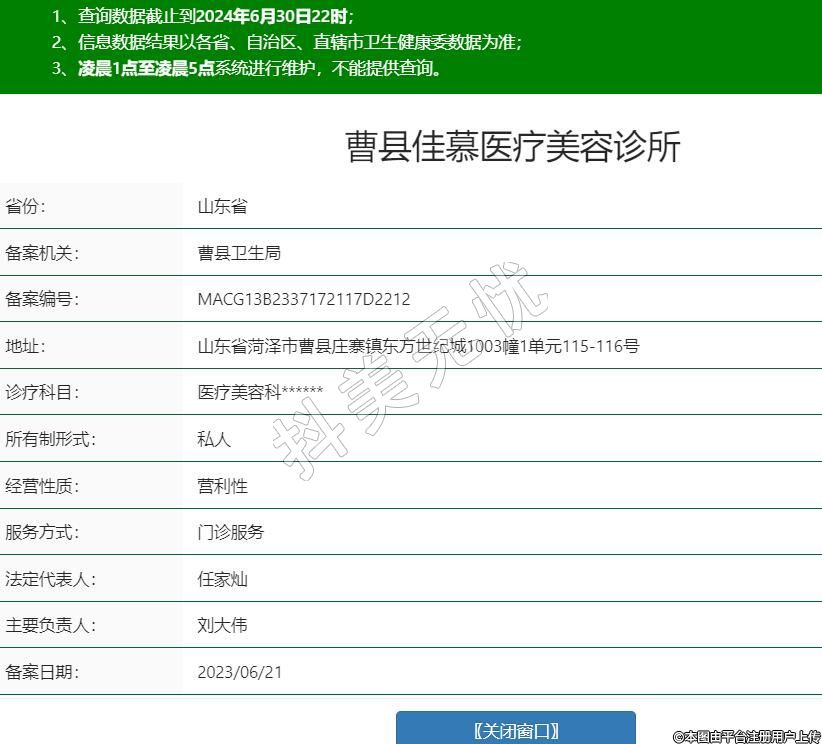Click the 备案日期 row label

(42, 672)
